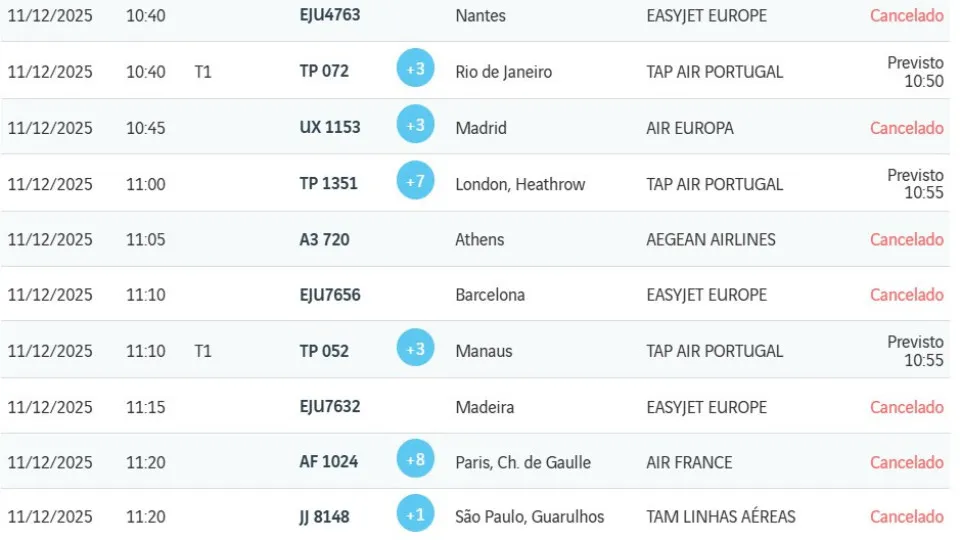Image resolution: width=960 pixels, height=540 pixels.
Task: Click the +3 badge on flight TP 052
Action: pyautogui.click(x=415, y=348)
